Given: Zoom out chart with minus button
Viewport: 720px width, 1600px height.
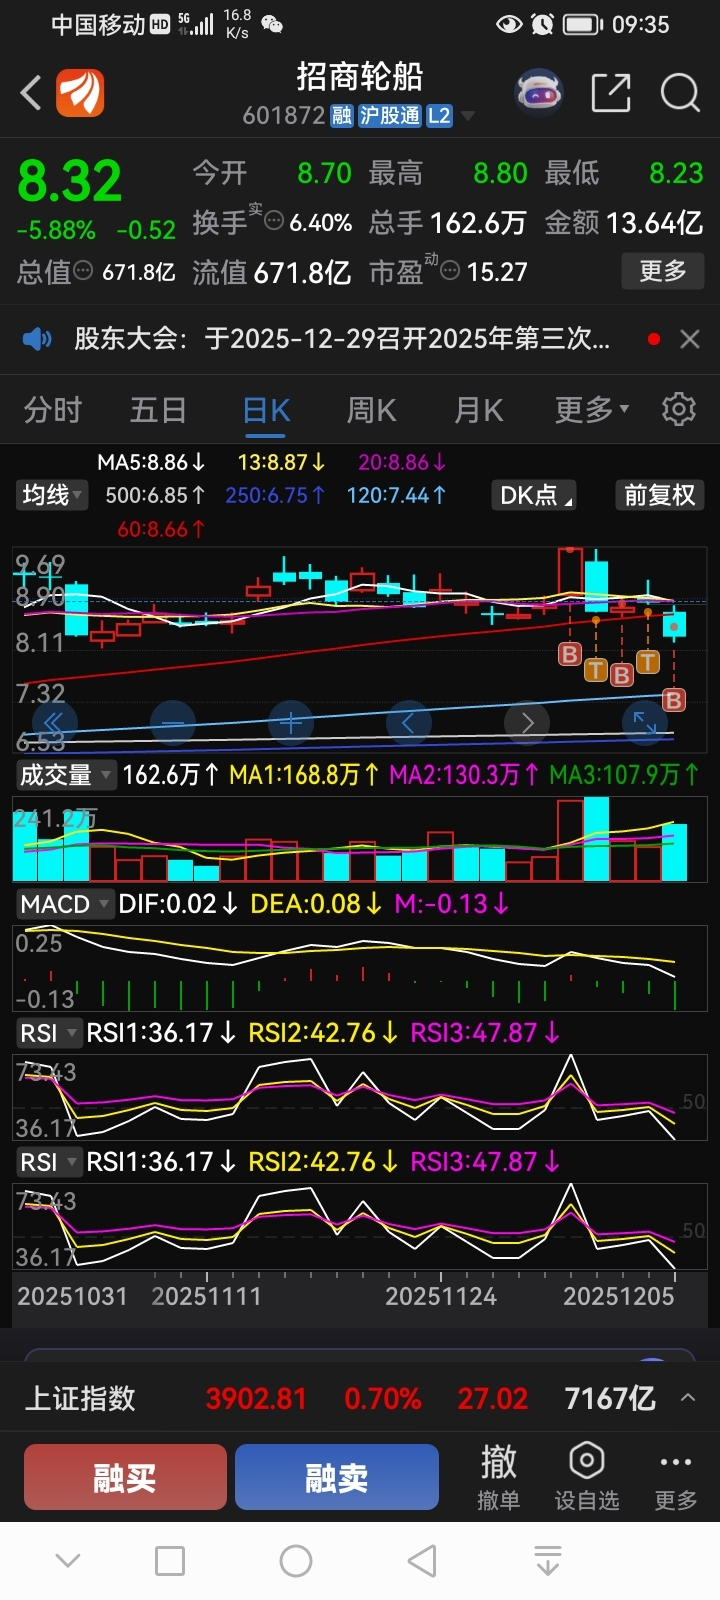Looking at the screenshot, I should click(173, 722).
